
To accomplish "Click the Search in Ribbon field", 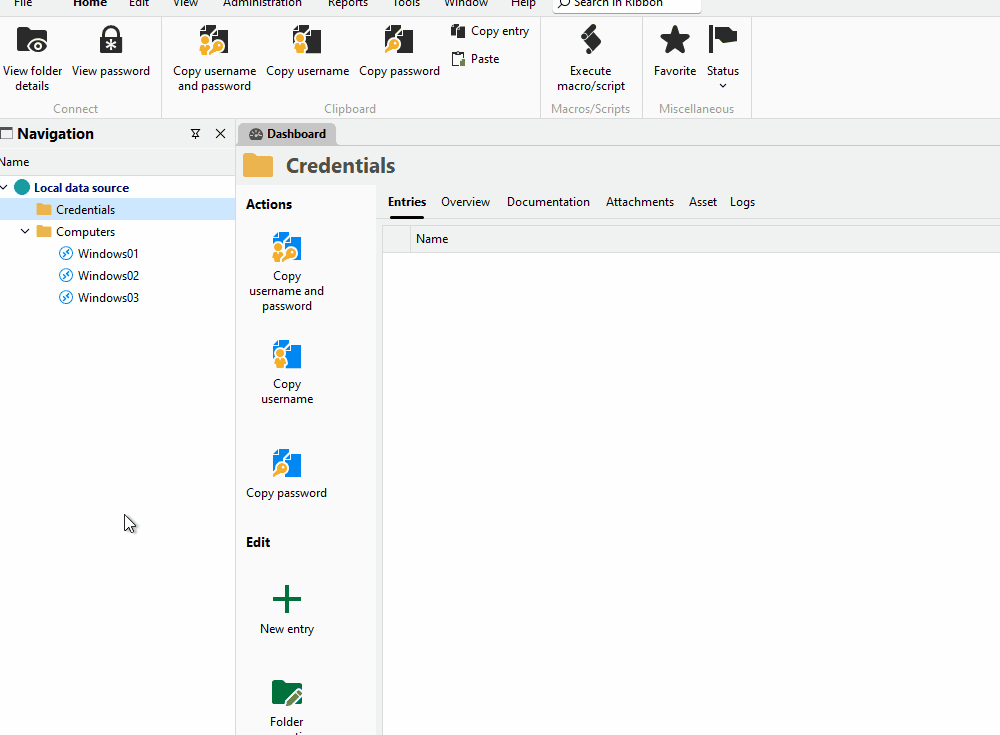I will coord(630,4).
